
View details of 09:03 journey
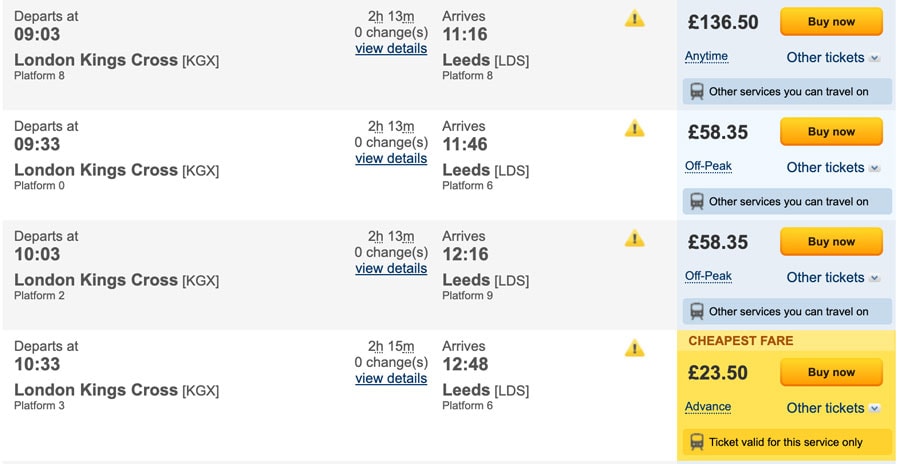tap(391, 48)
